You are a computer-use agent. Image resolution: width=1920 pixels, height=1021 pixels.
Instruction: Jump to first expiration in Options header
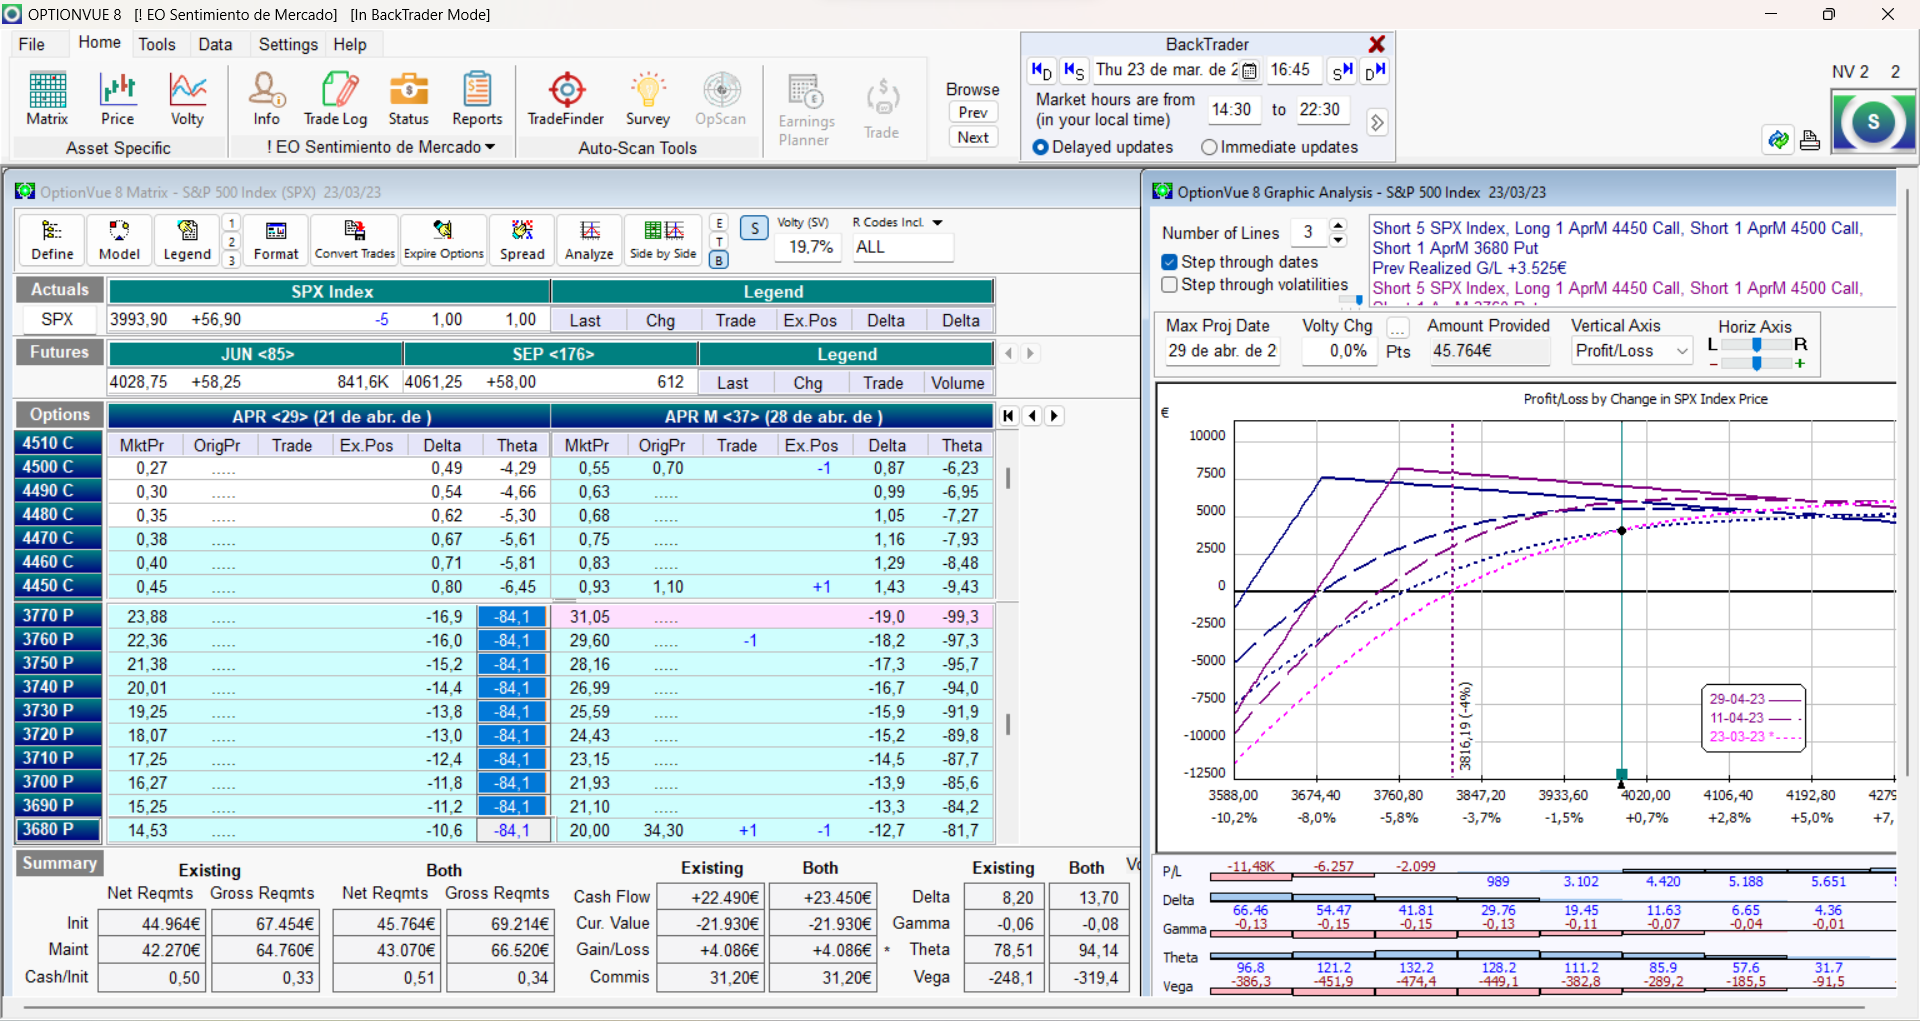coord(1008,416)
